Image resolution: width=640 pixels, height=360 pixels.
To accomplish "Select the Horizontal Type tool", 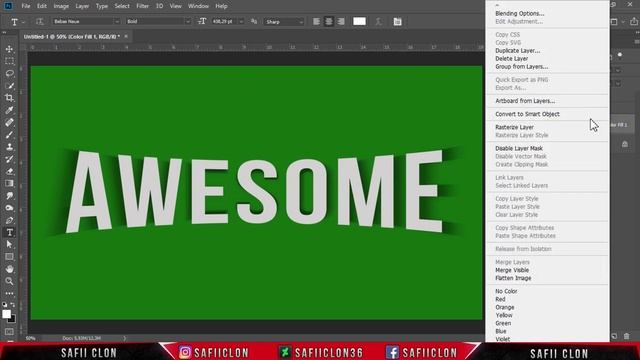I will pos(9,232).
